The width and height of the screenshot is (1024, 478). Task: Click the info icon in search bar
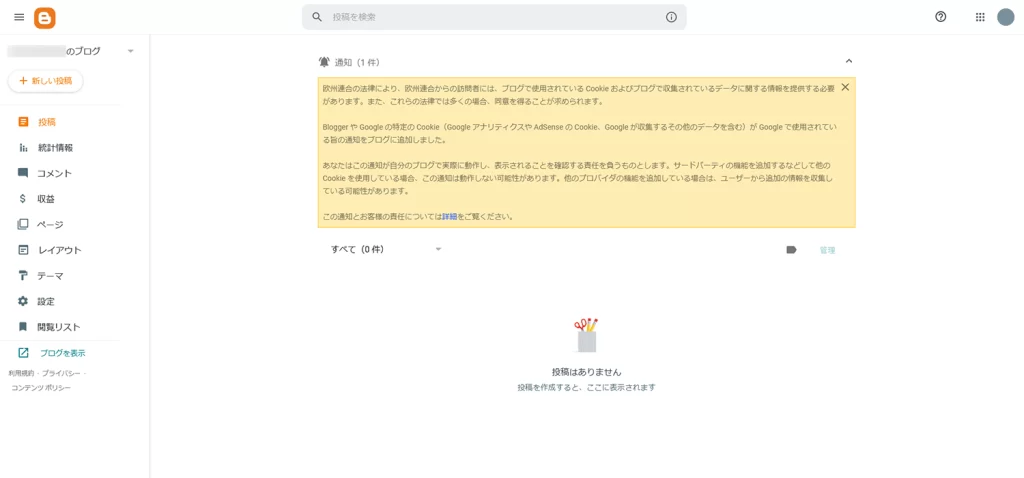[671, 17]
